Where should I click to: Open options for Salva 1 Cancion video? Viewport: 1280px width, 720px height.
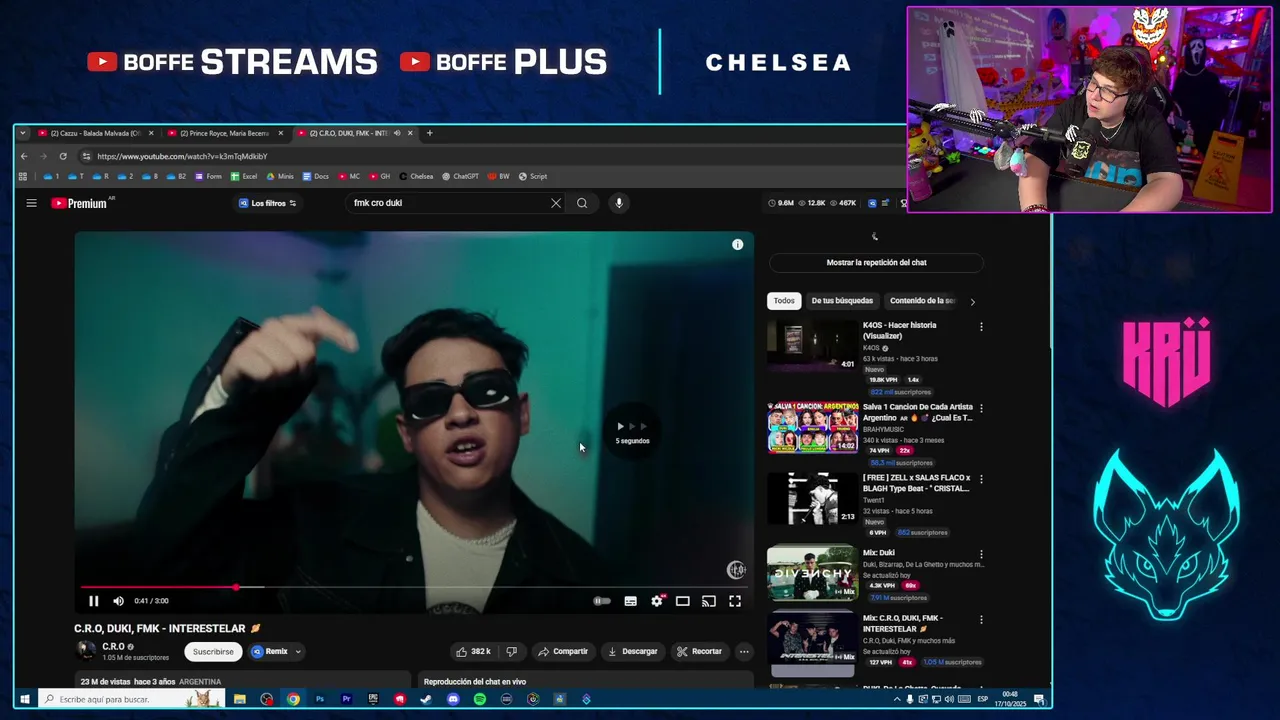click(x=981, y=408)
